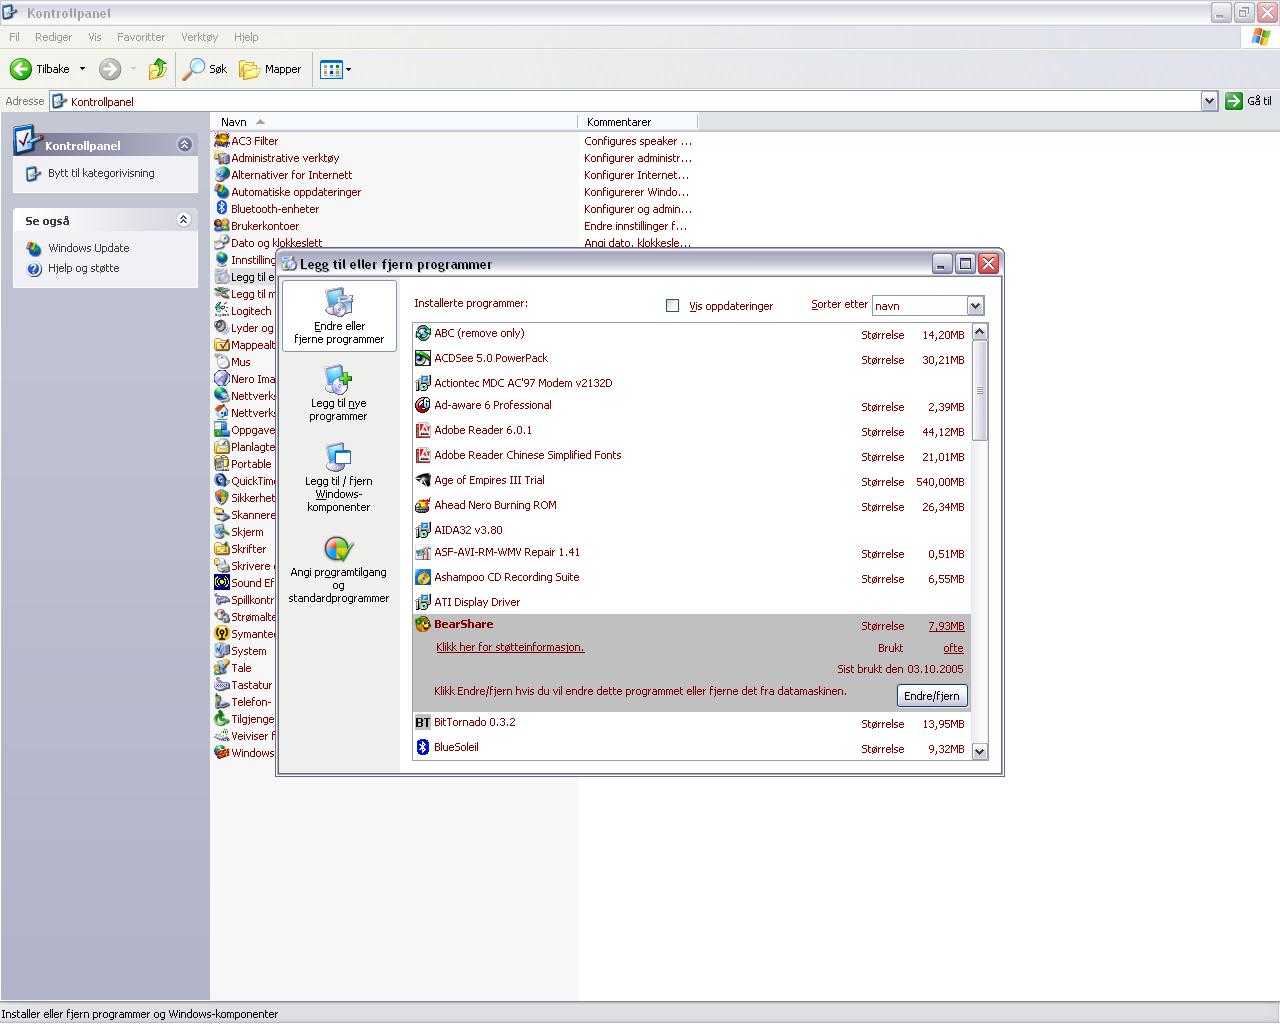Open the Tilbake history dropdown arrow
1280x1024 pixels.
[82, 69]
